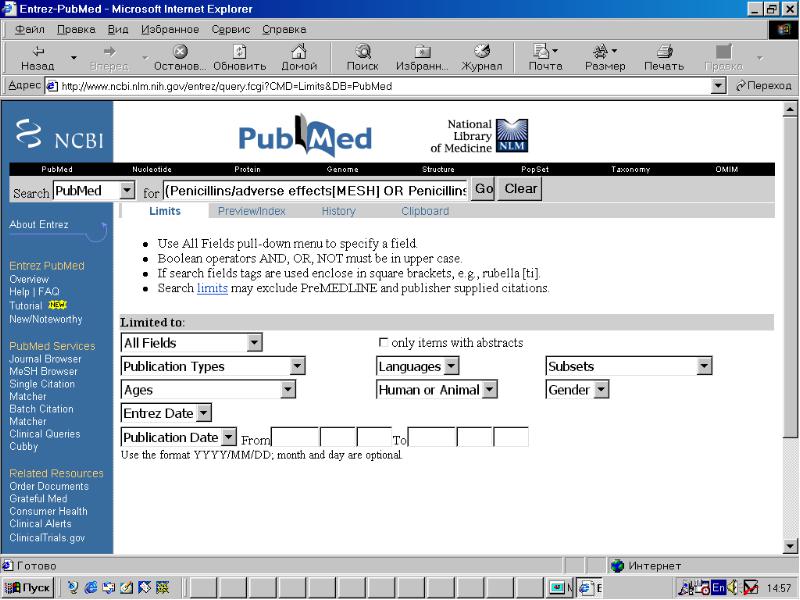Switch to the Limits tab
This screenshot has height=600, width=800.
click(x=165, y=211)
